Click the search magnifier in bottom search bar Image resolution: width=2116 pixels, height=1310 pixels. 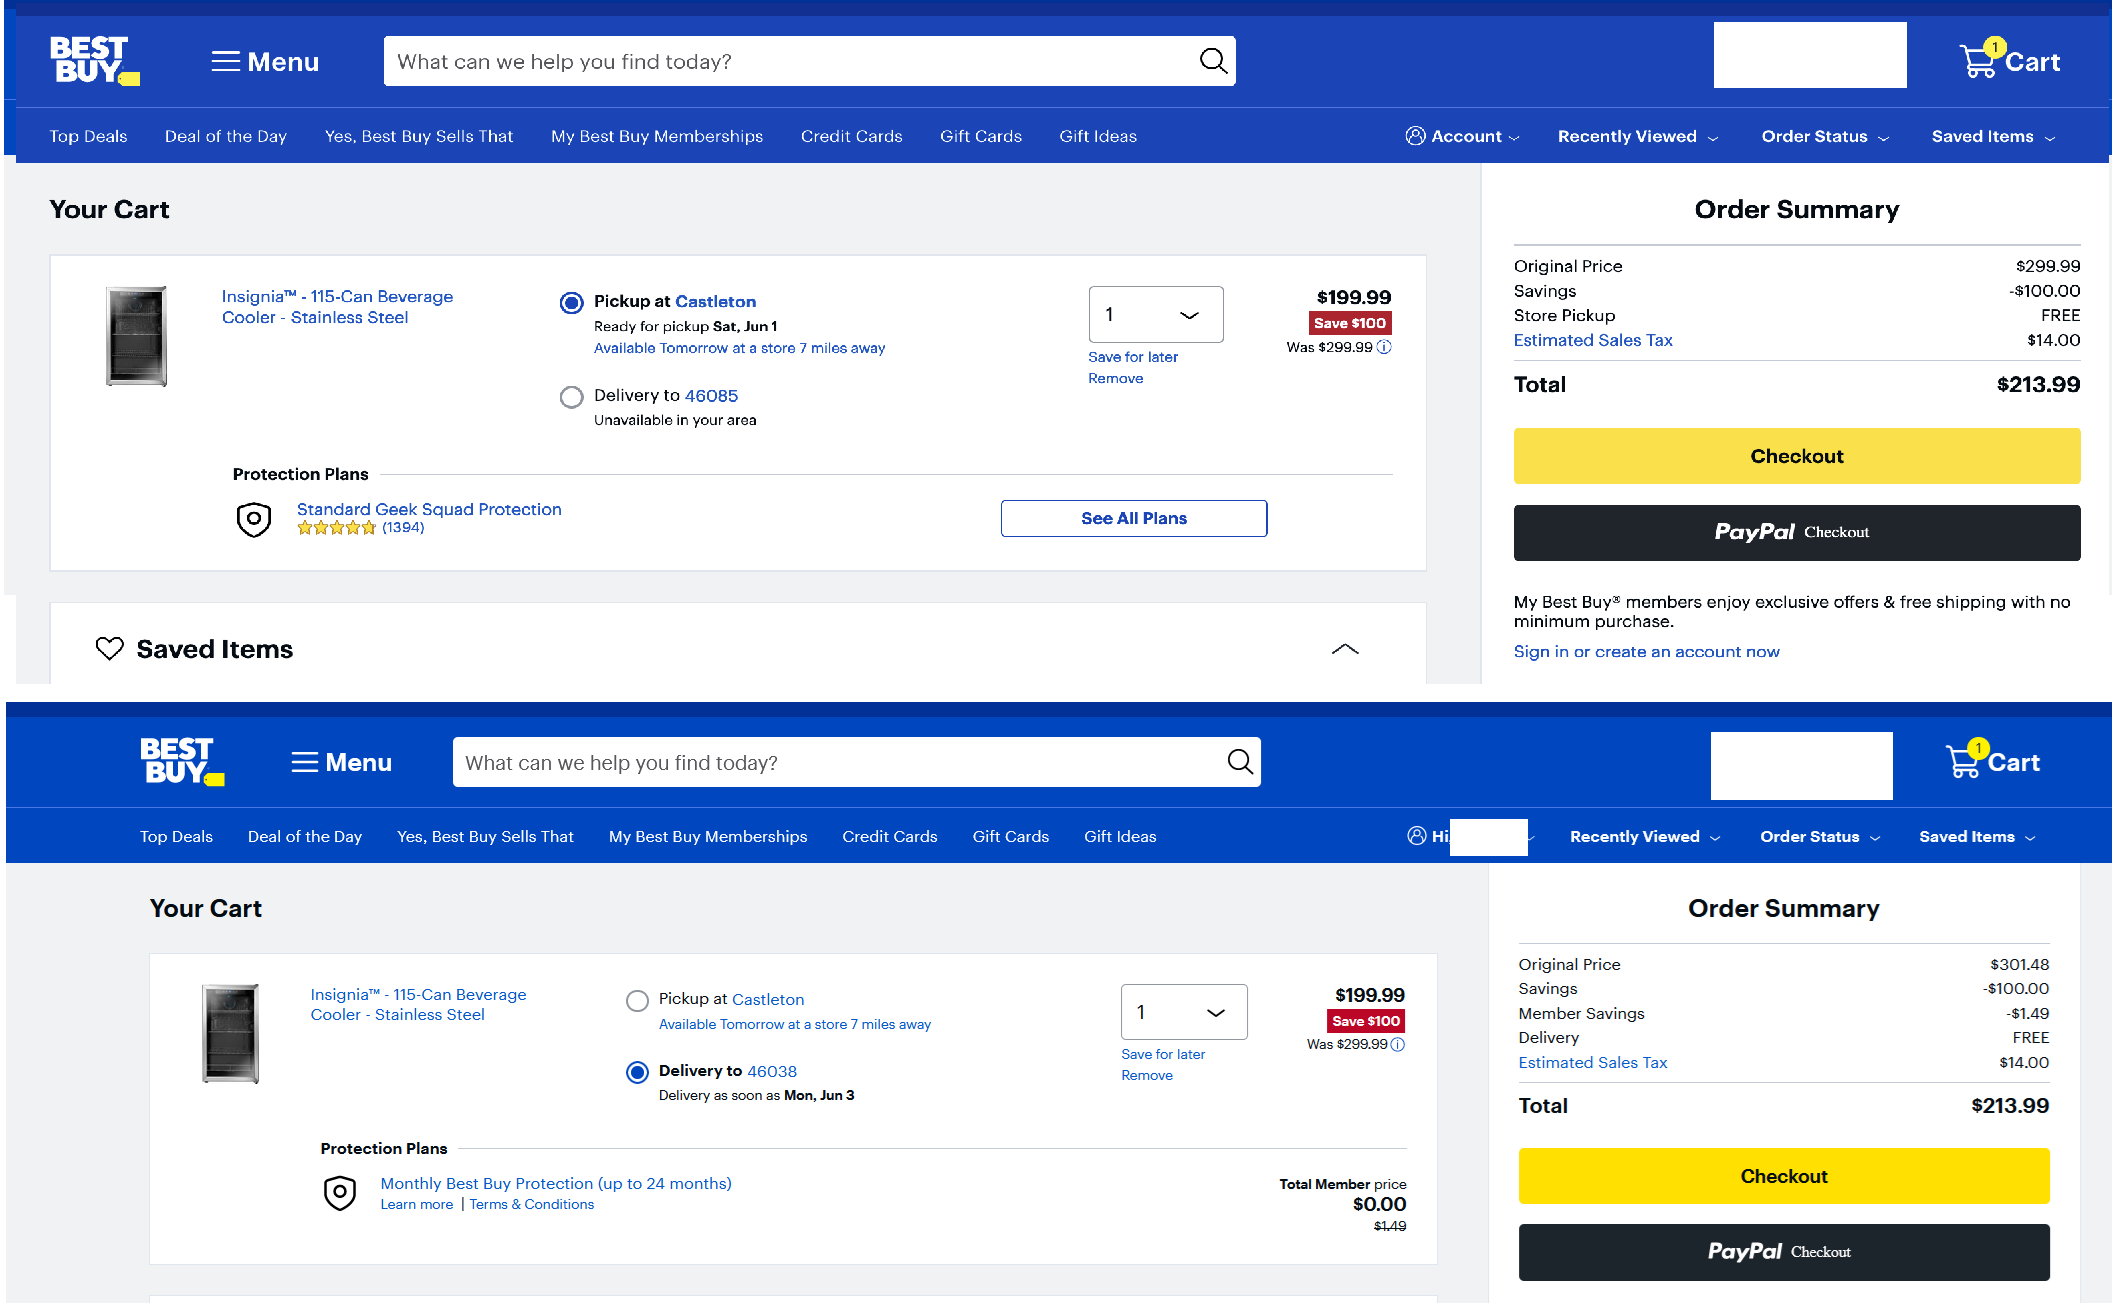1239,762
